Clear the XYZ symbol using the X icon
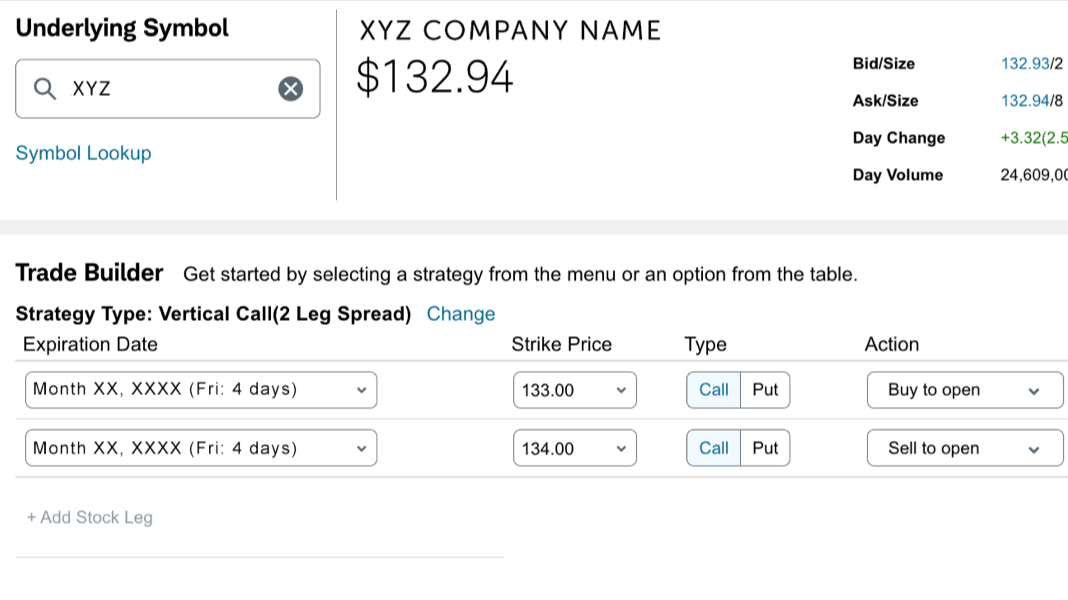This screenshot has width=1068, height=600. tap(290, 88)
